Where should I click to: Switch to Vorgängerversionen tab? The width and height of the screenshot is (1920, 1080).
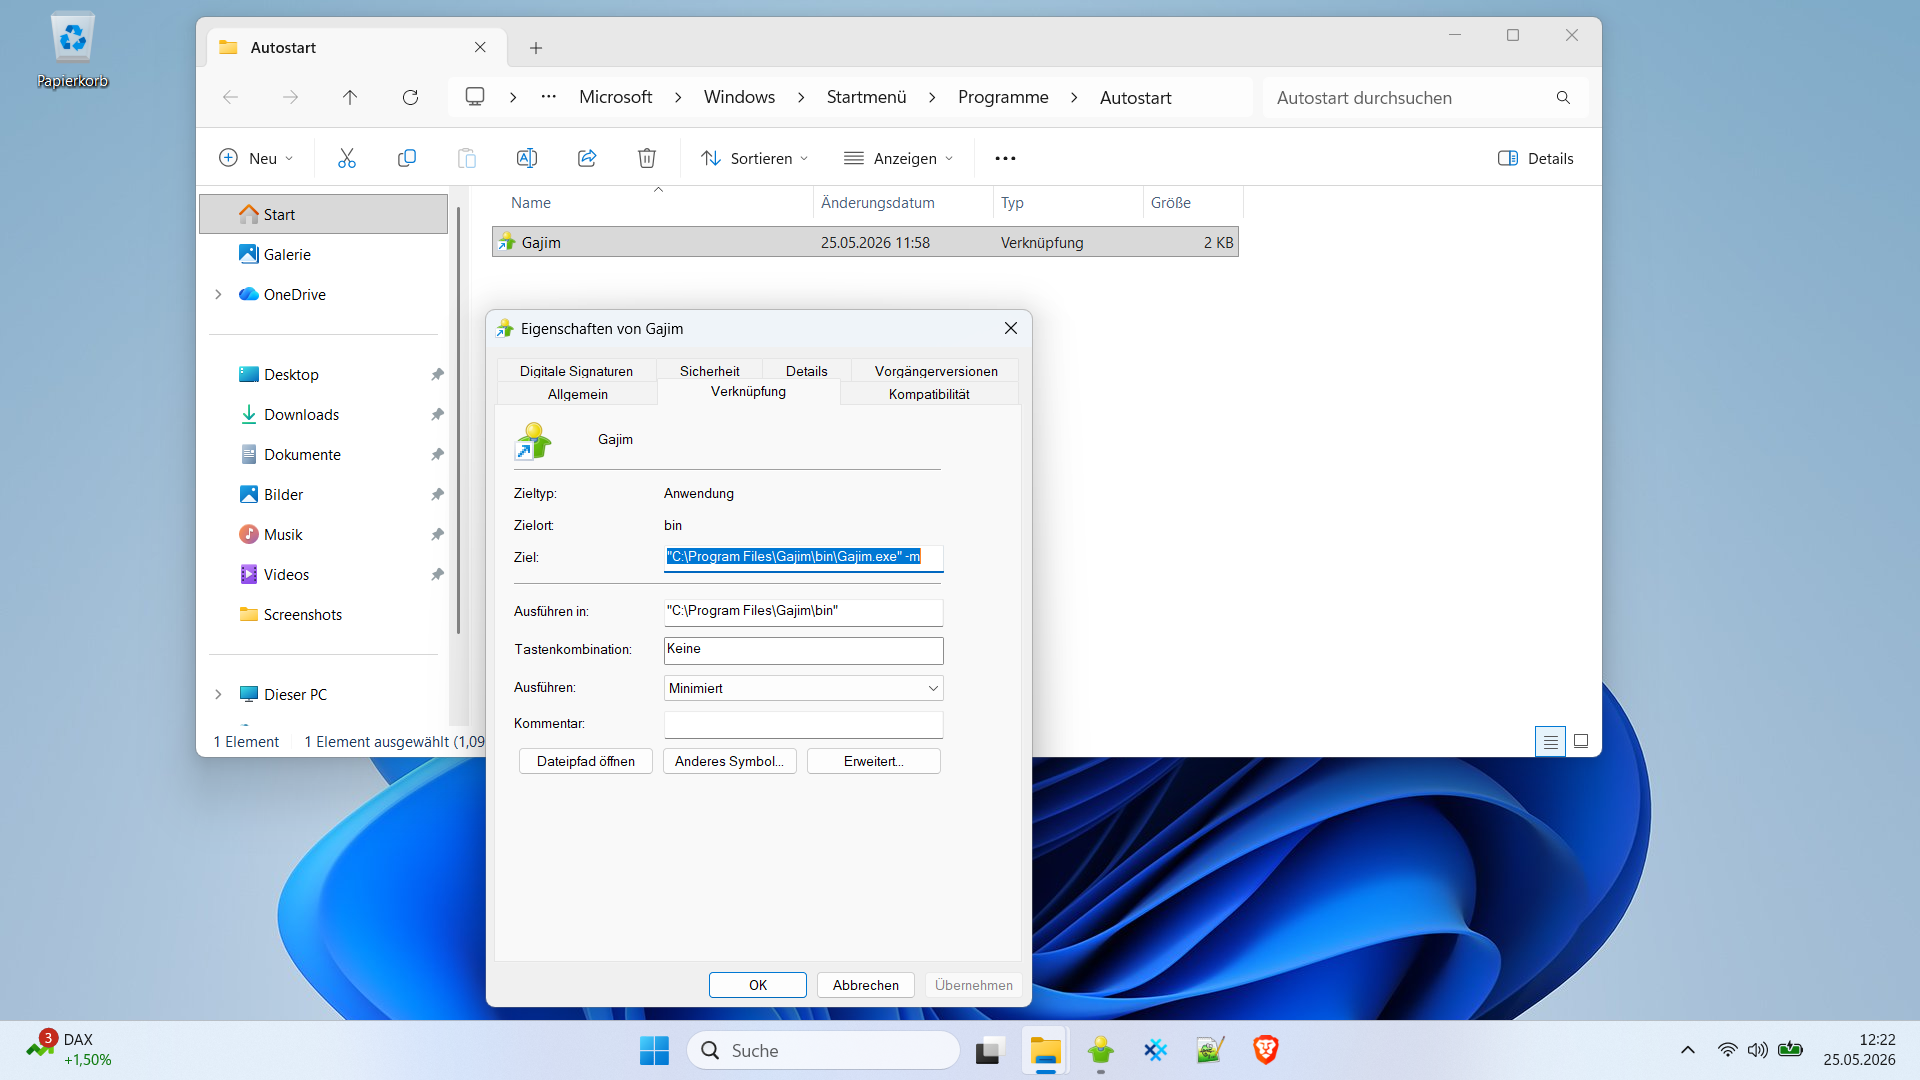pyautogui.click(x=936, y=371)
